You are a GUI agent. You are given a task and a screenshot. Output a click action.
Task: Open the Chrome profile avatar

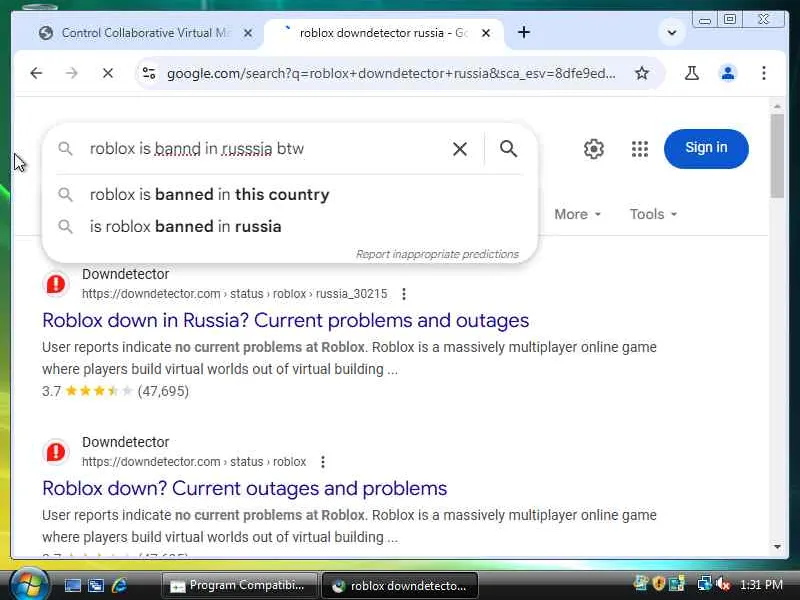[x=728, y=73]
